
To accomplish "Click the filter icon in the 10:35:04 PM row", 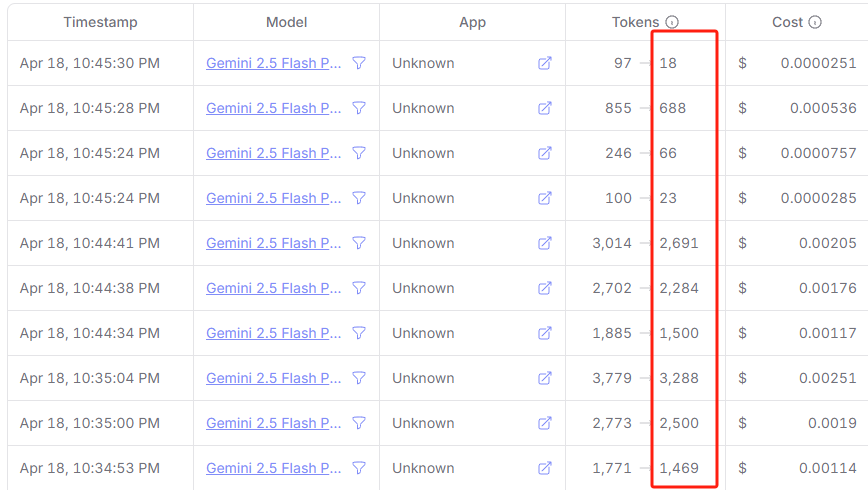I will coord(359,378).
